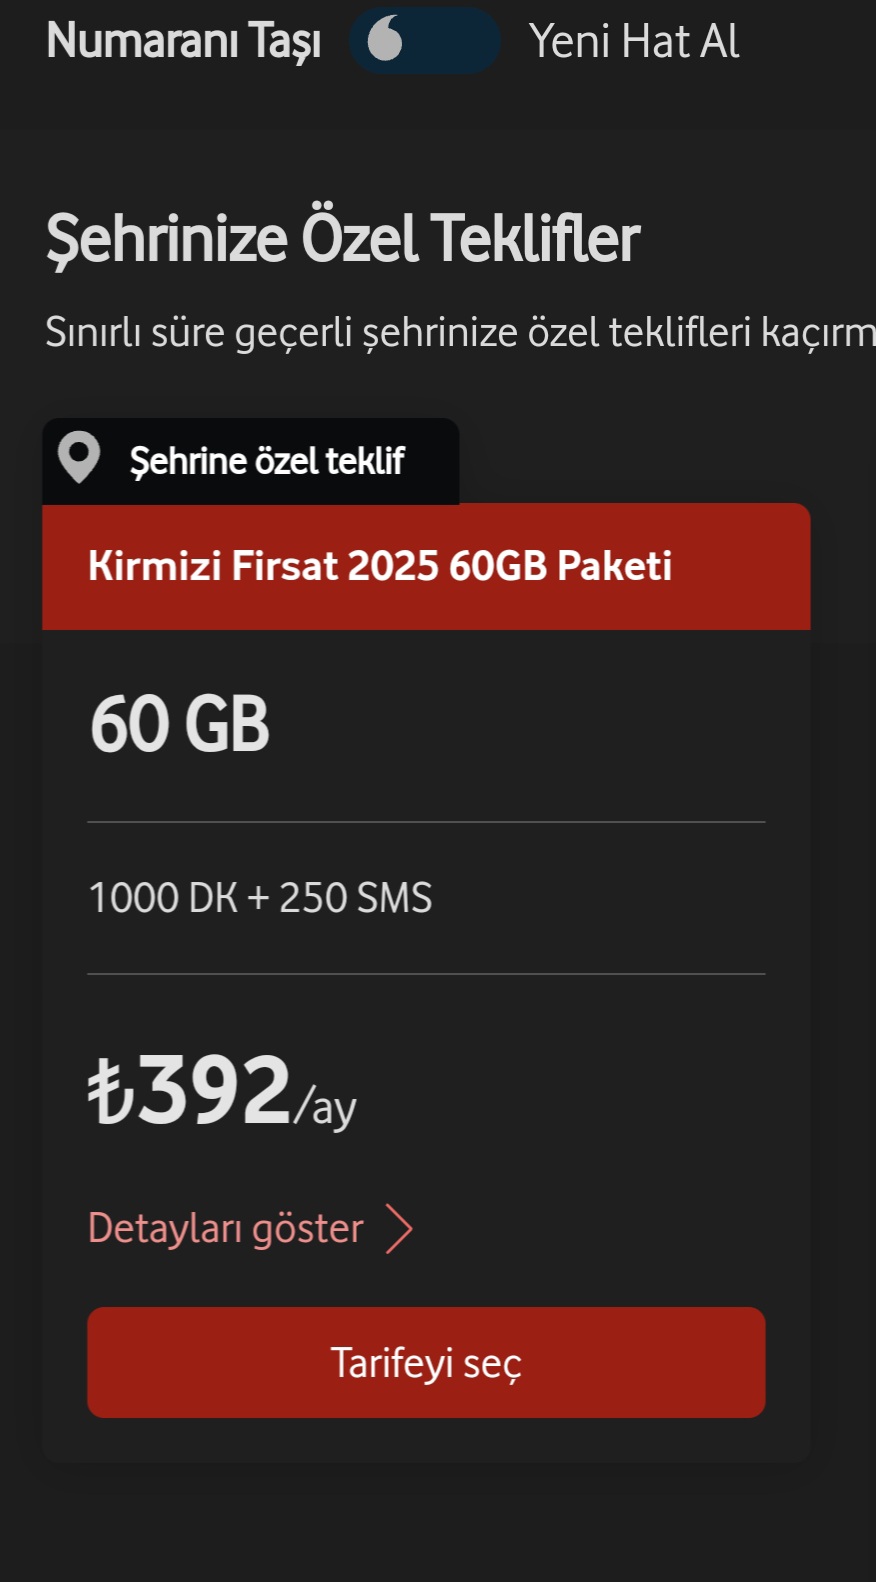Open the Kirmizi Firsat 2025 60GB Paketi header

pos(426,566)
